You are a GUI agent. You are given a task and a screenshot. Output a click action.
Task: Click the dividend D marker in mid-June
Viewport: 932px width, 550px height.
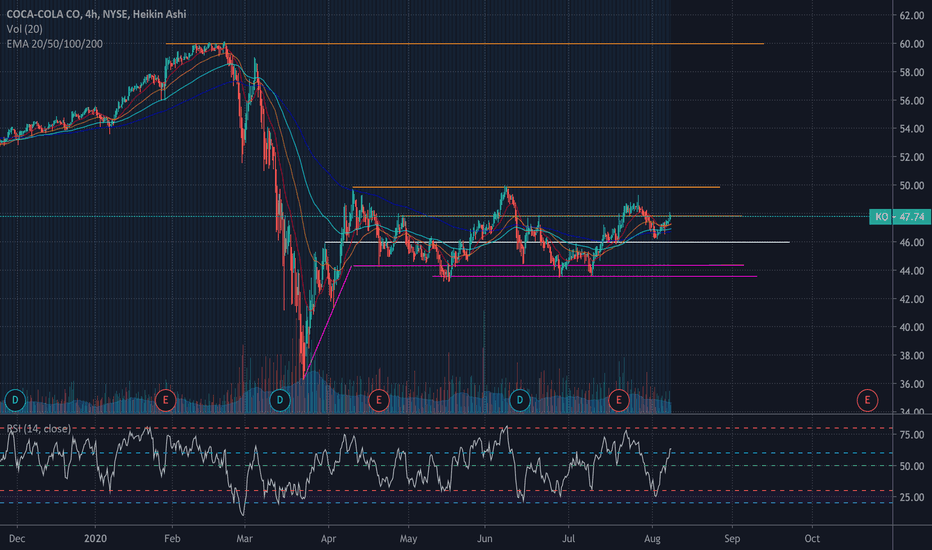point(520,400)
